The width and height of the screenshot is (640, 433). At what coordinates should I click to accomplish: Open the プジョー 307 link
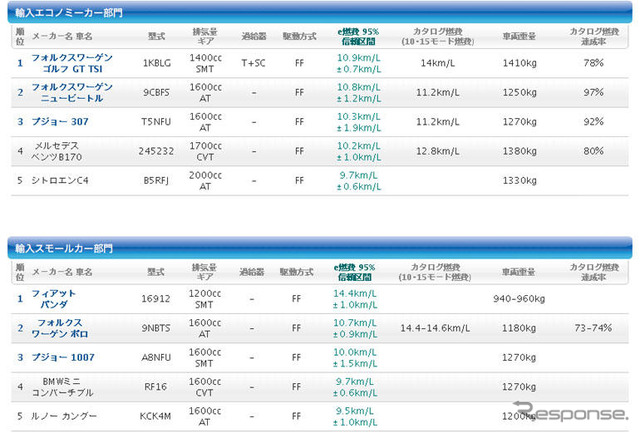[60, 122]
